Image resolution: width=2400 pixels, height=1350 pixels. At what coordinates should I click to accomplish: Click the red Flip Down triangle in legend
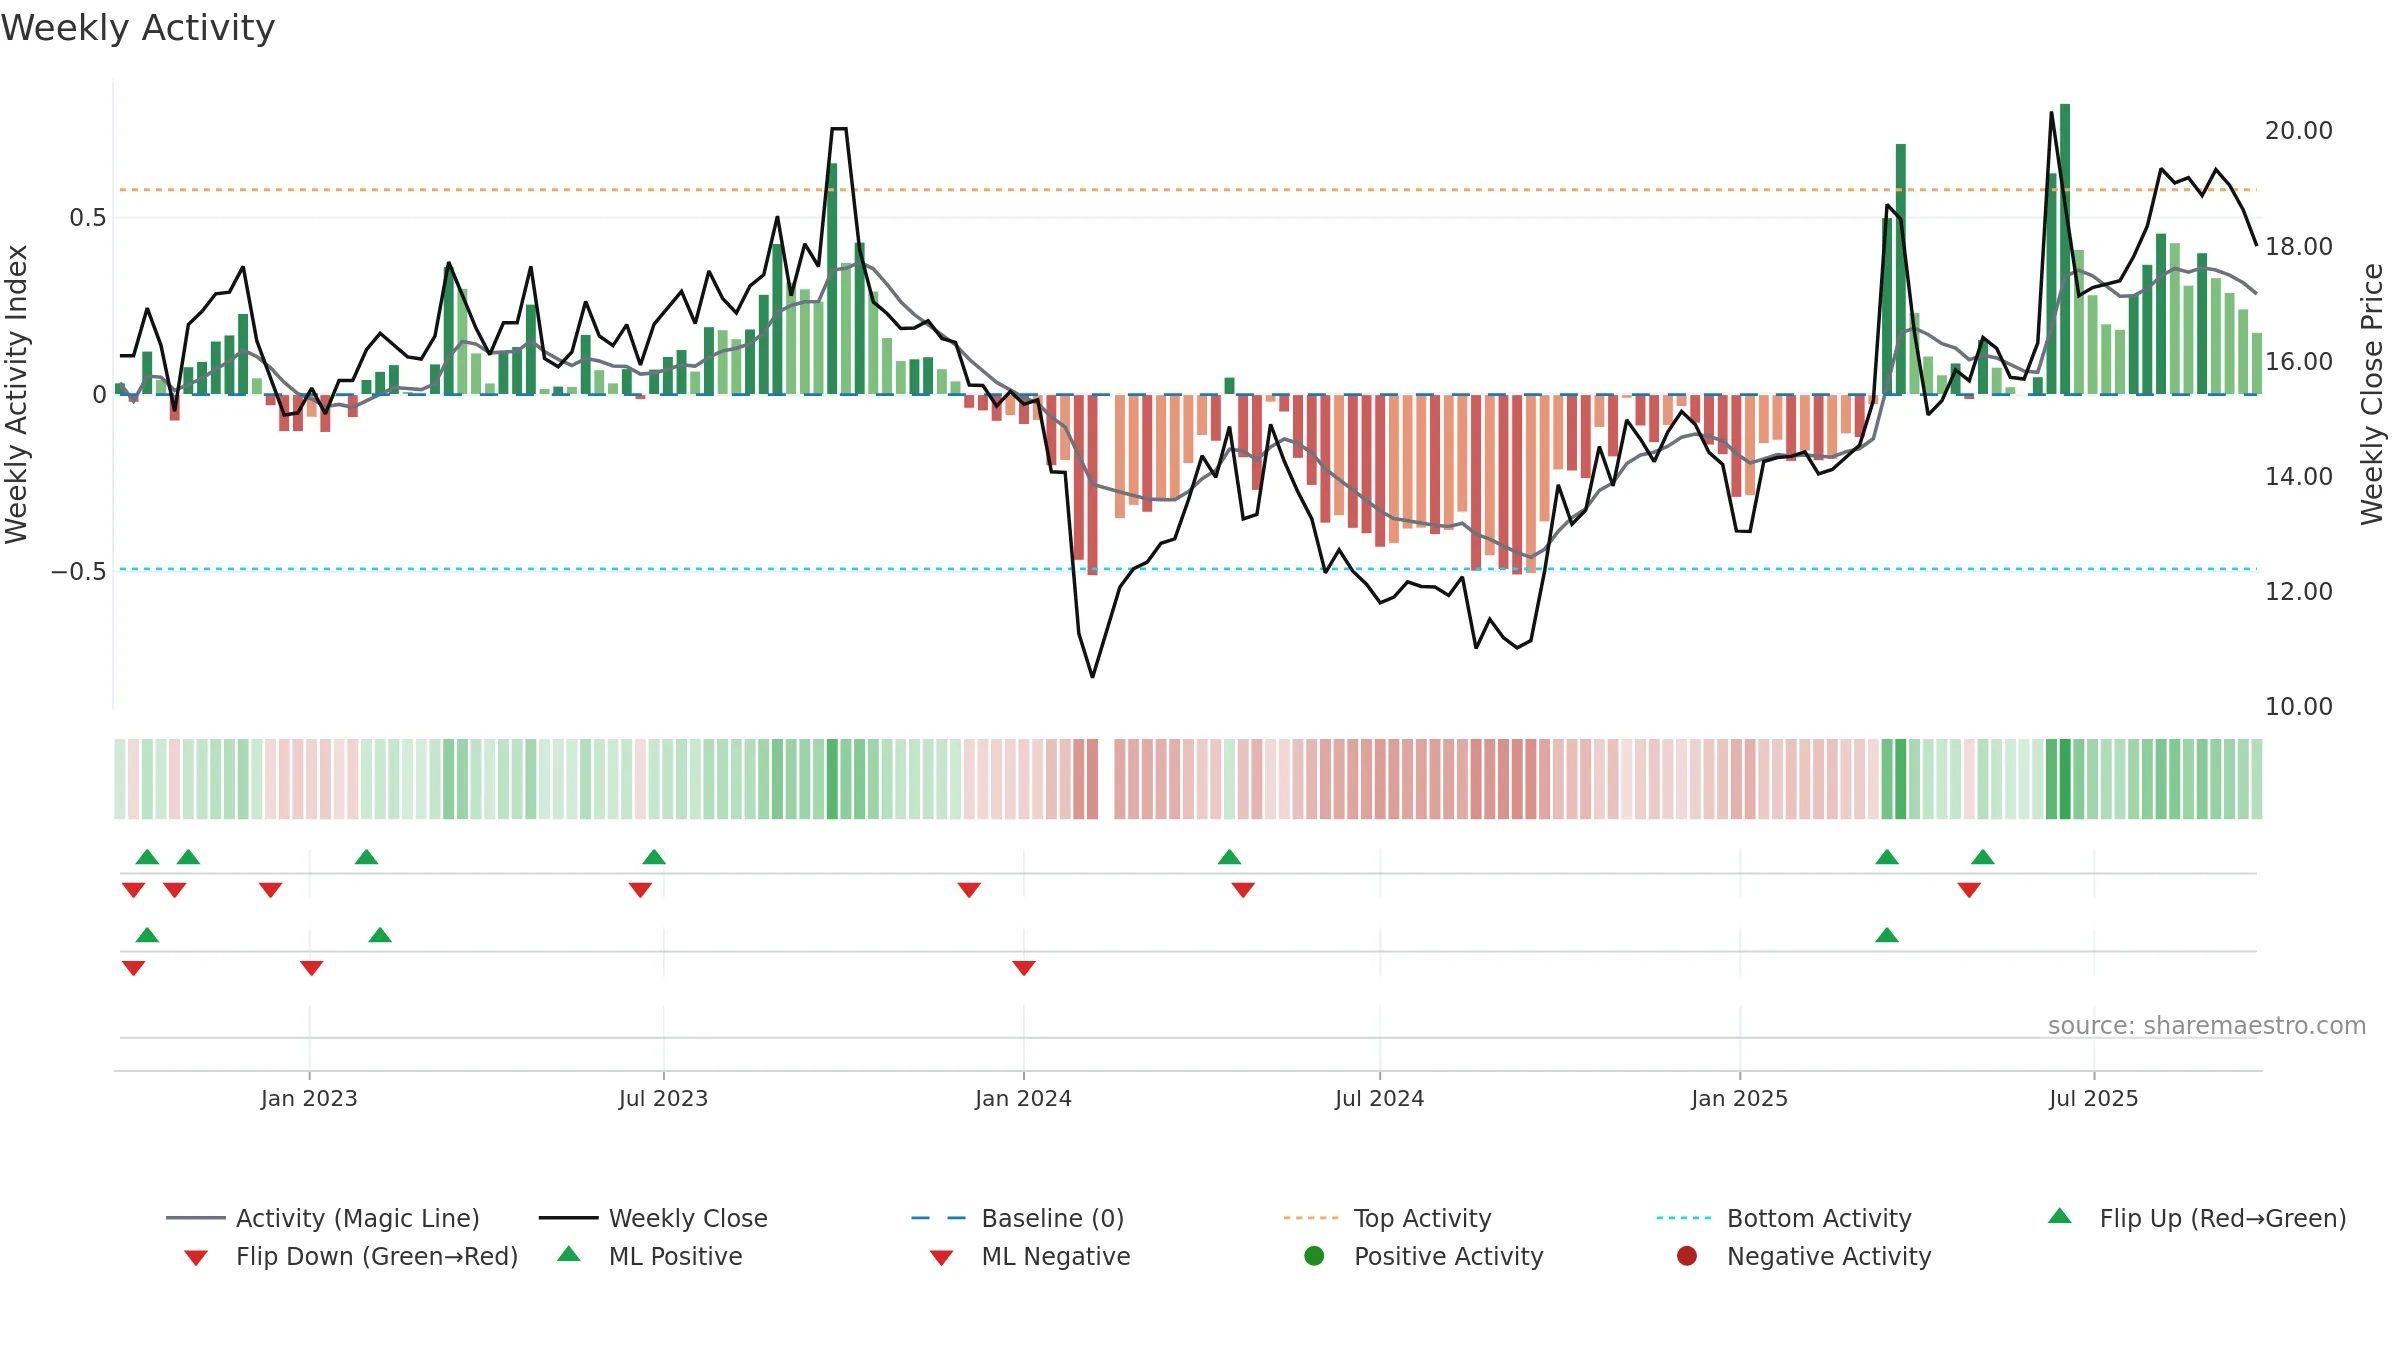(196, 1258)
